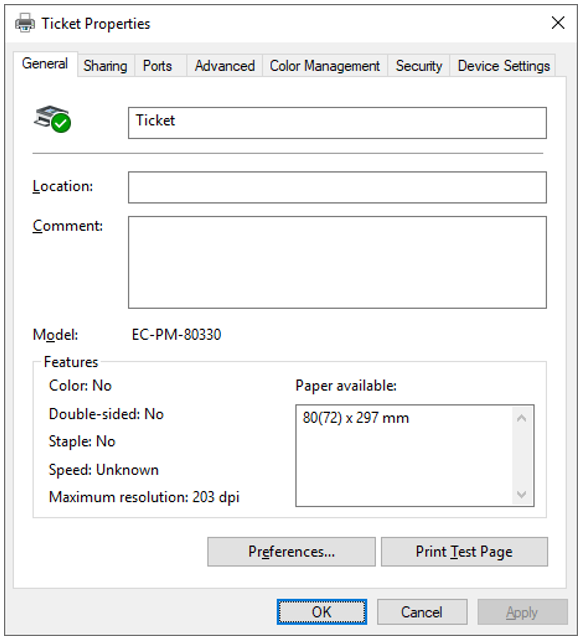Click the Apply button
584x642 pixels.
click(522, 612)
